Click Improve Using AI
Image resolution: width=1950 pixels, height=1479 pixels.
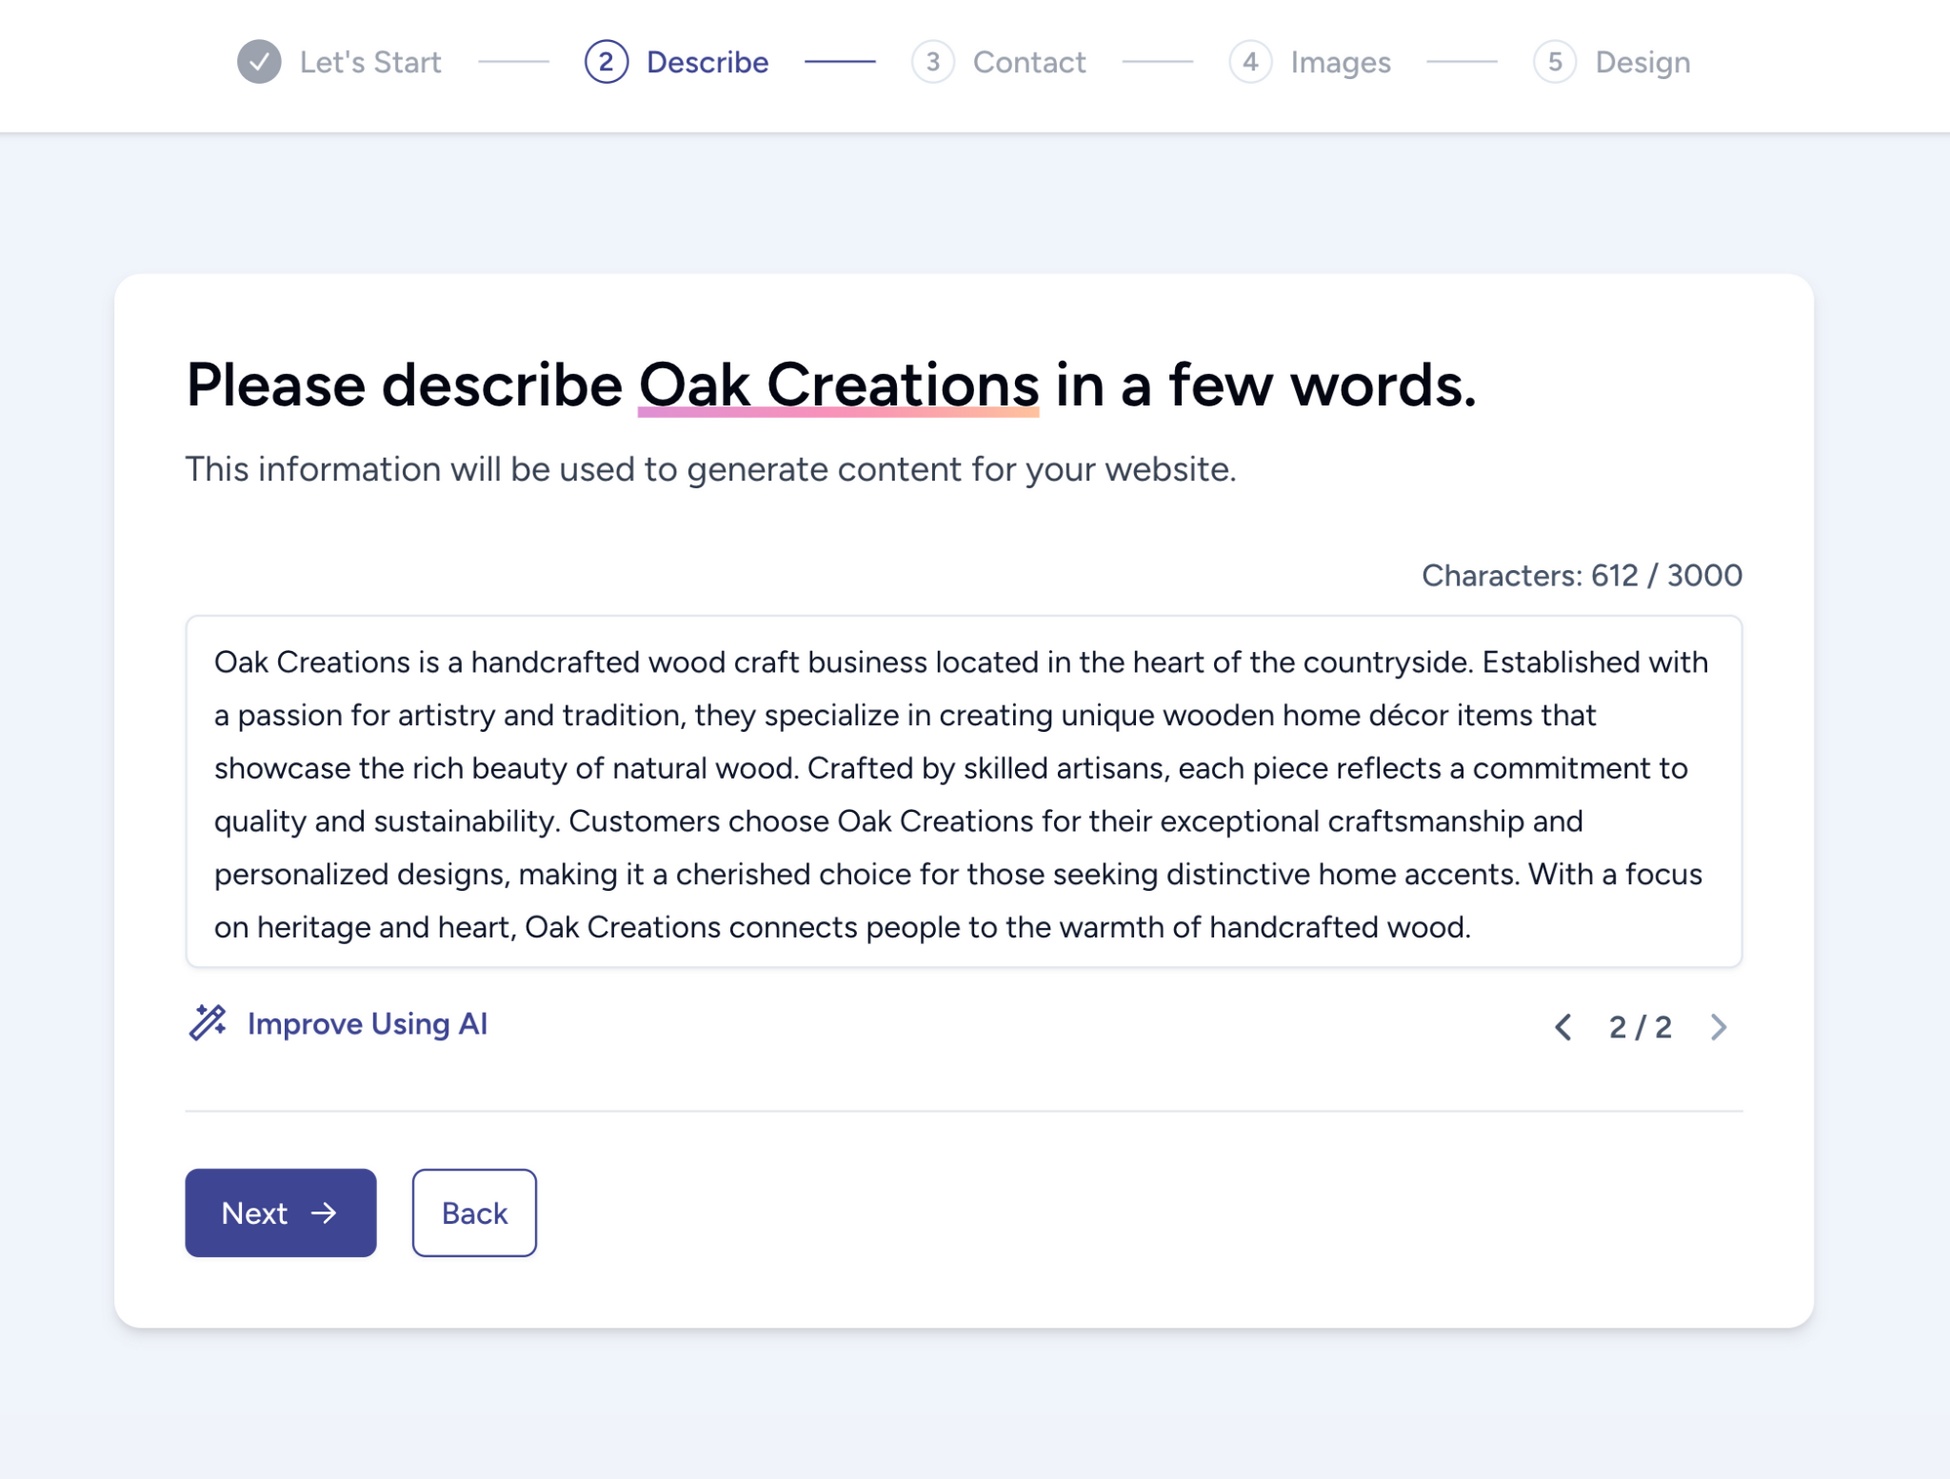pos(367,1023)
